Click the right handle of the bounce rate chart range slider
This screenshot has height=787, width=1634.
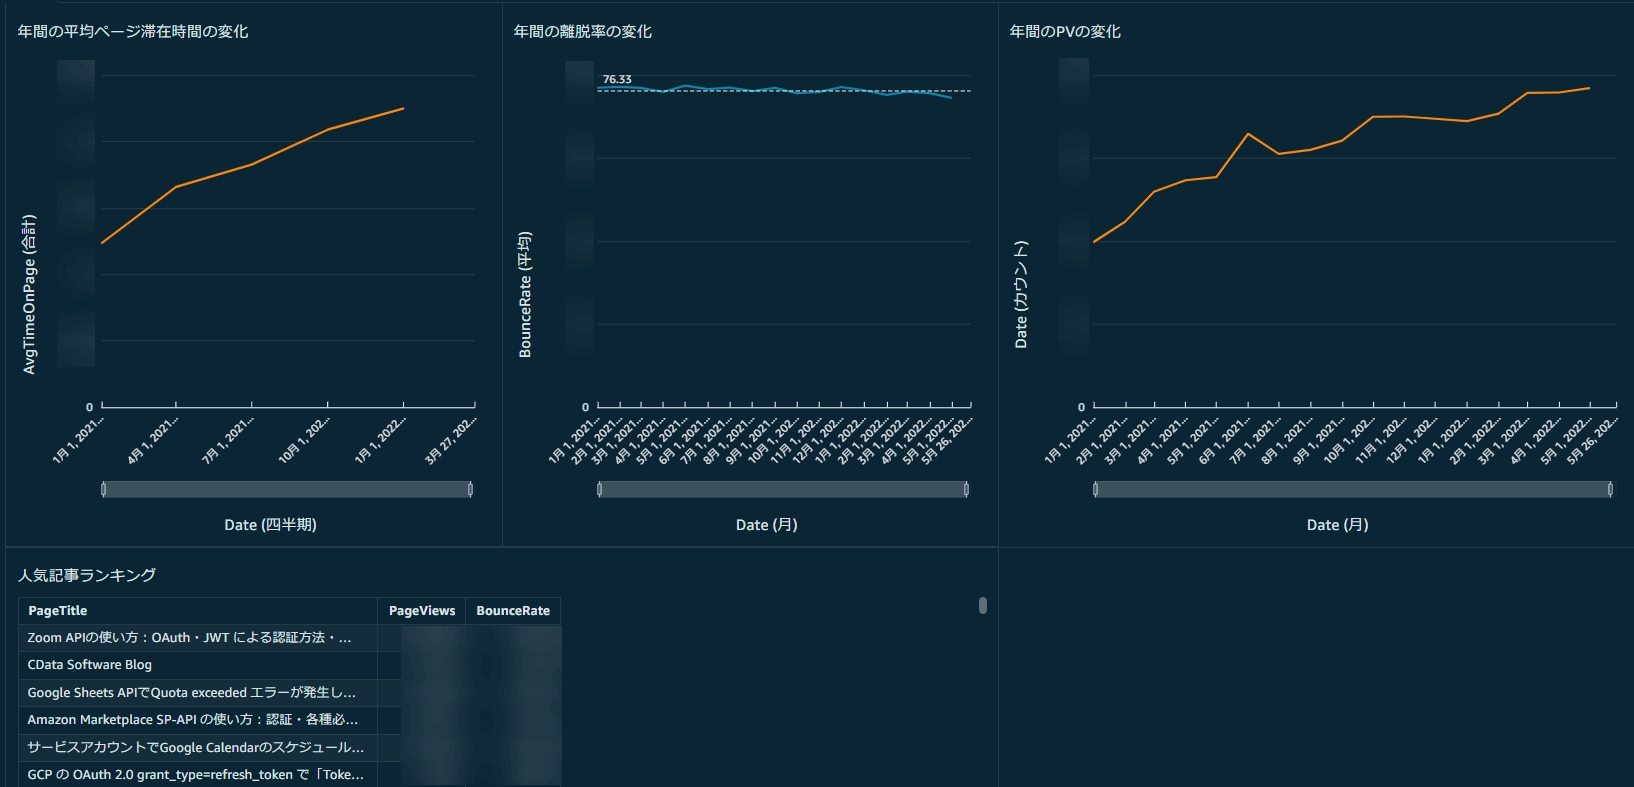tap(966, 489)
